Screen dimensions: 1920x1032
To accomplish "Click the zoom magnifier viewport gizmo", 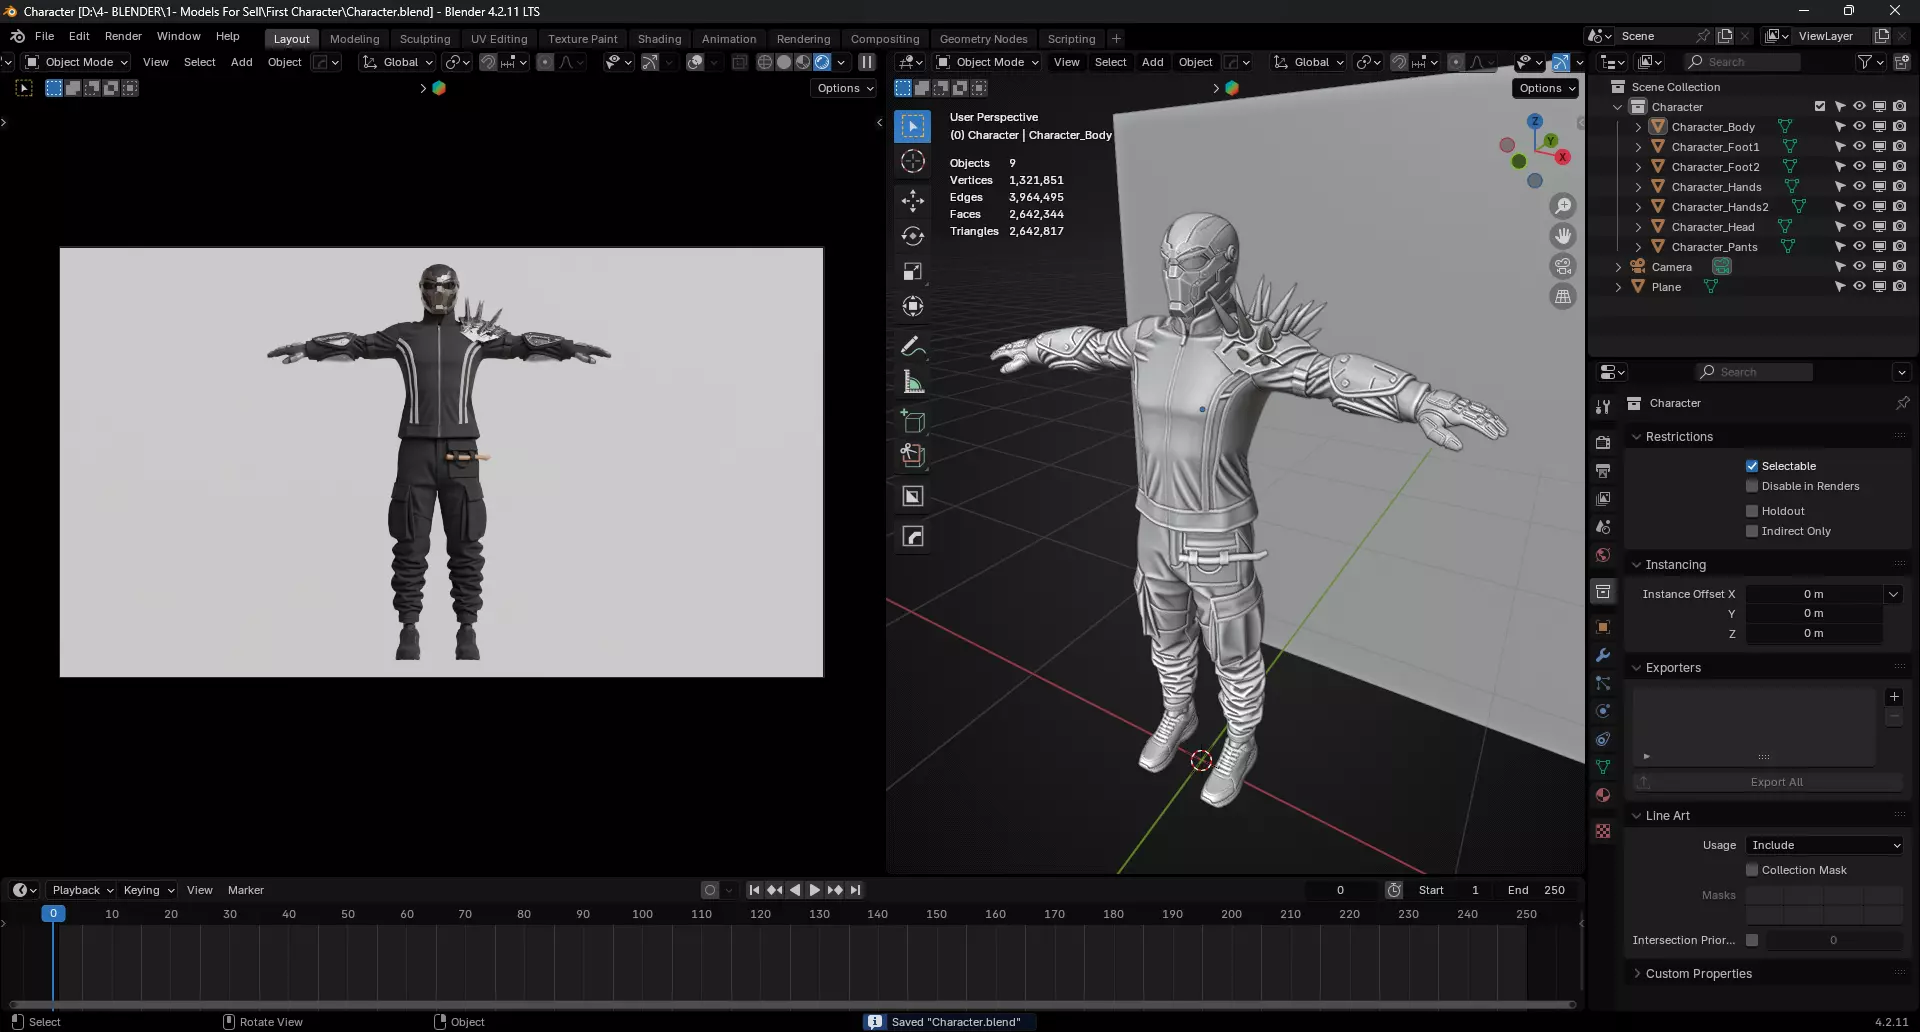I will click(1562, 206).
